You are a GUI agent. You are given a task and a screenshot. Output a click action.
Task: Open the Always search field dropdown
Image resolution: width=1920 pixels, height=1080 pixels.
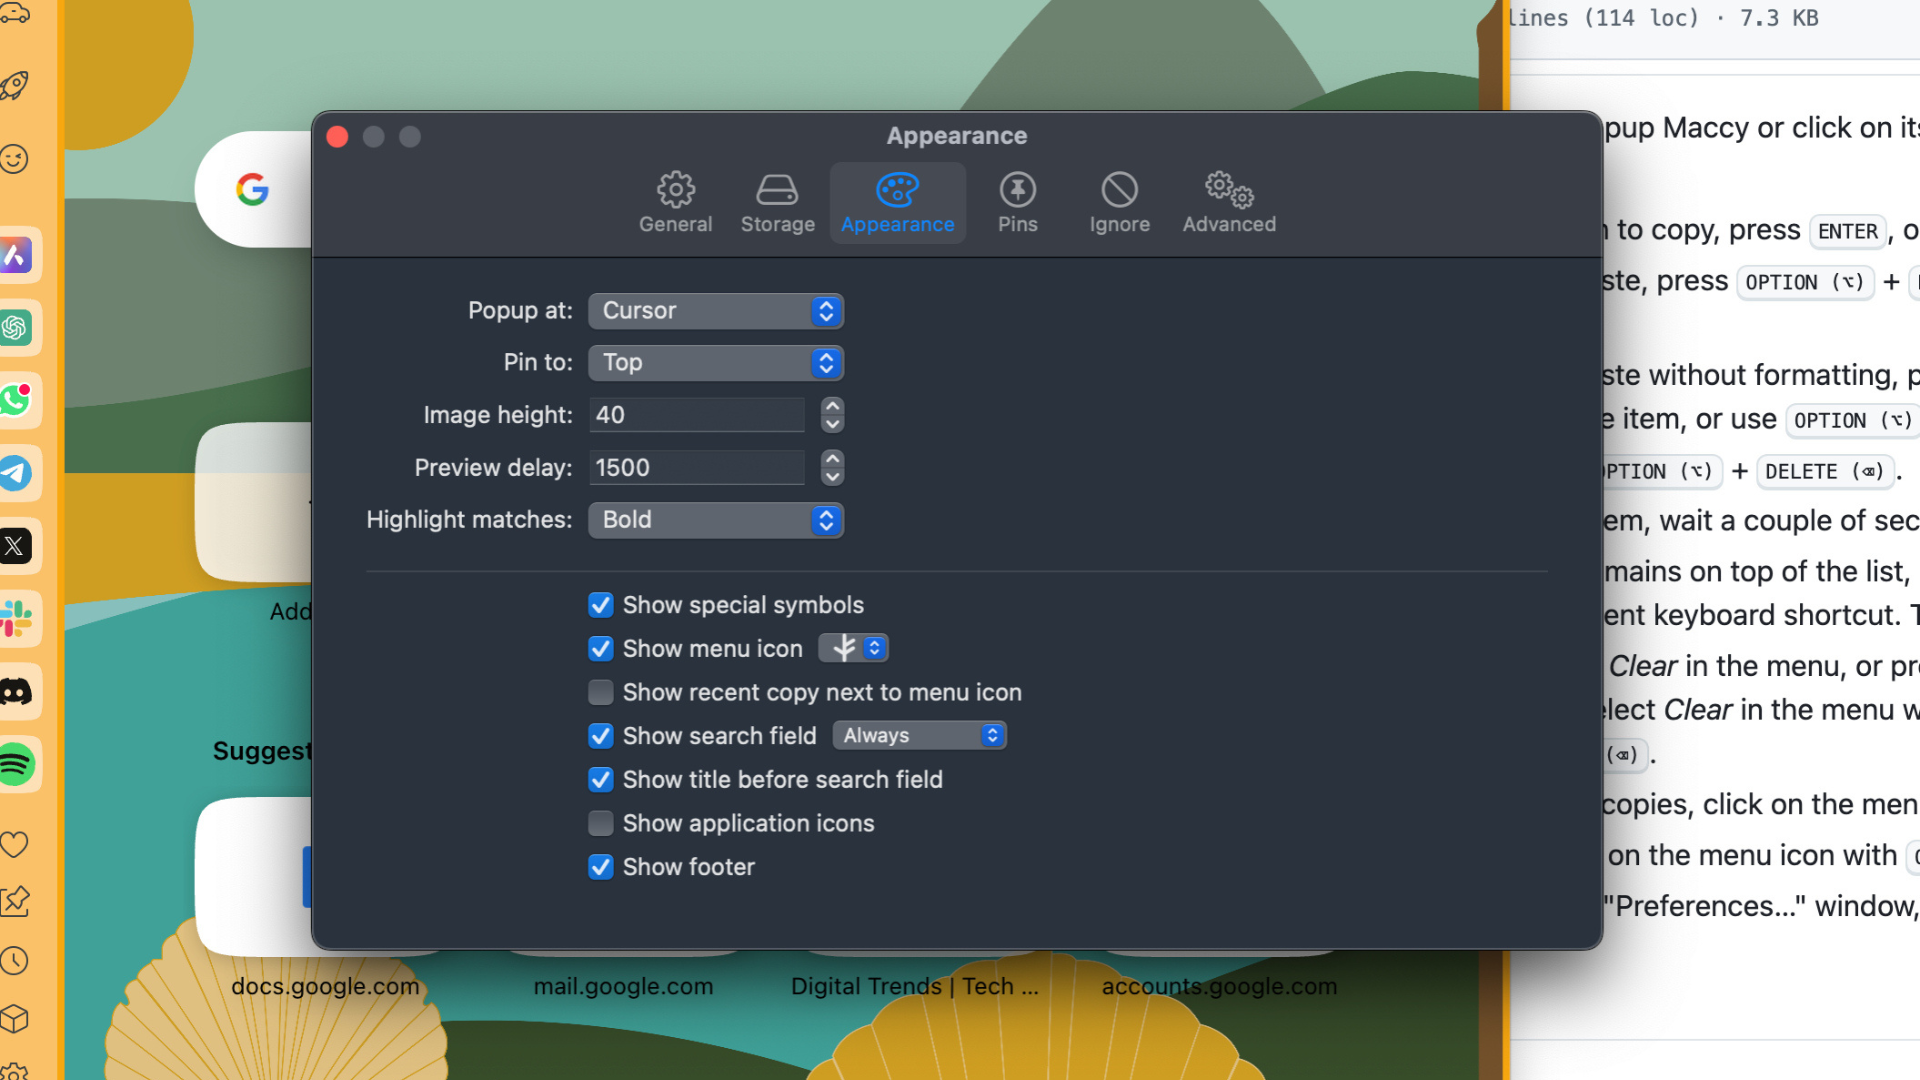(918, 735)
